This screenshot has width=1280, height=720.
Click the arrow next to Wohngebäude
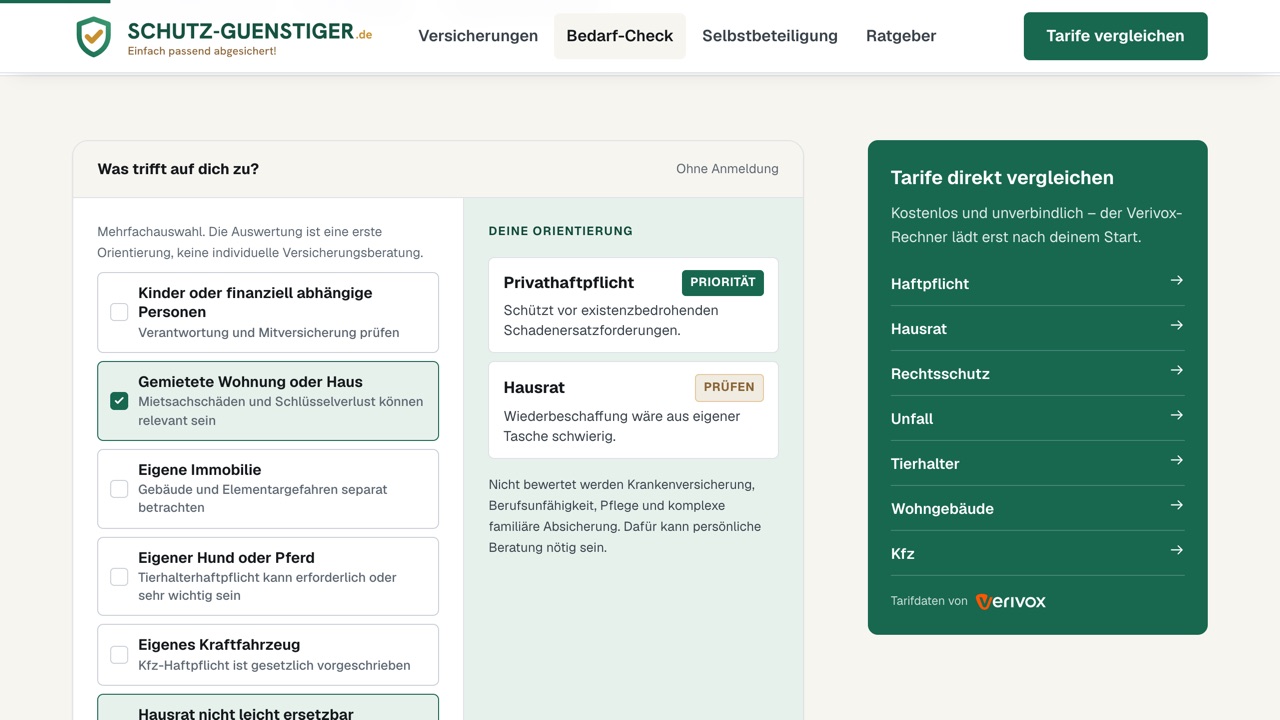coord(1177,506)
